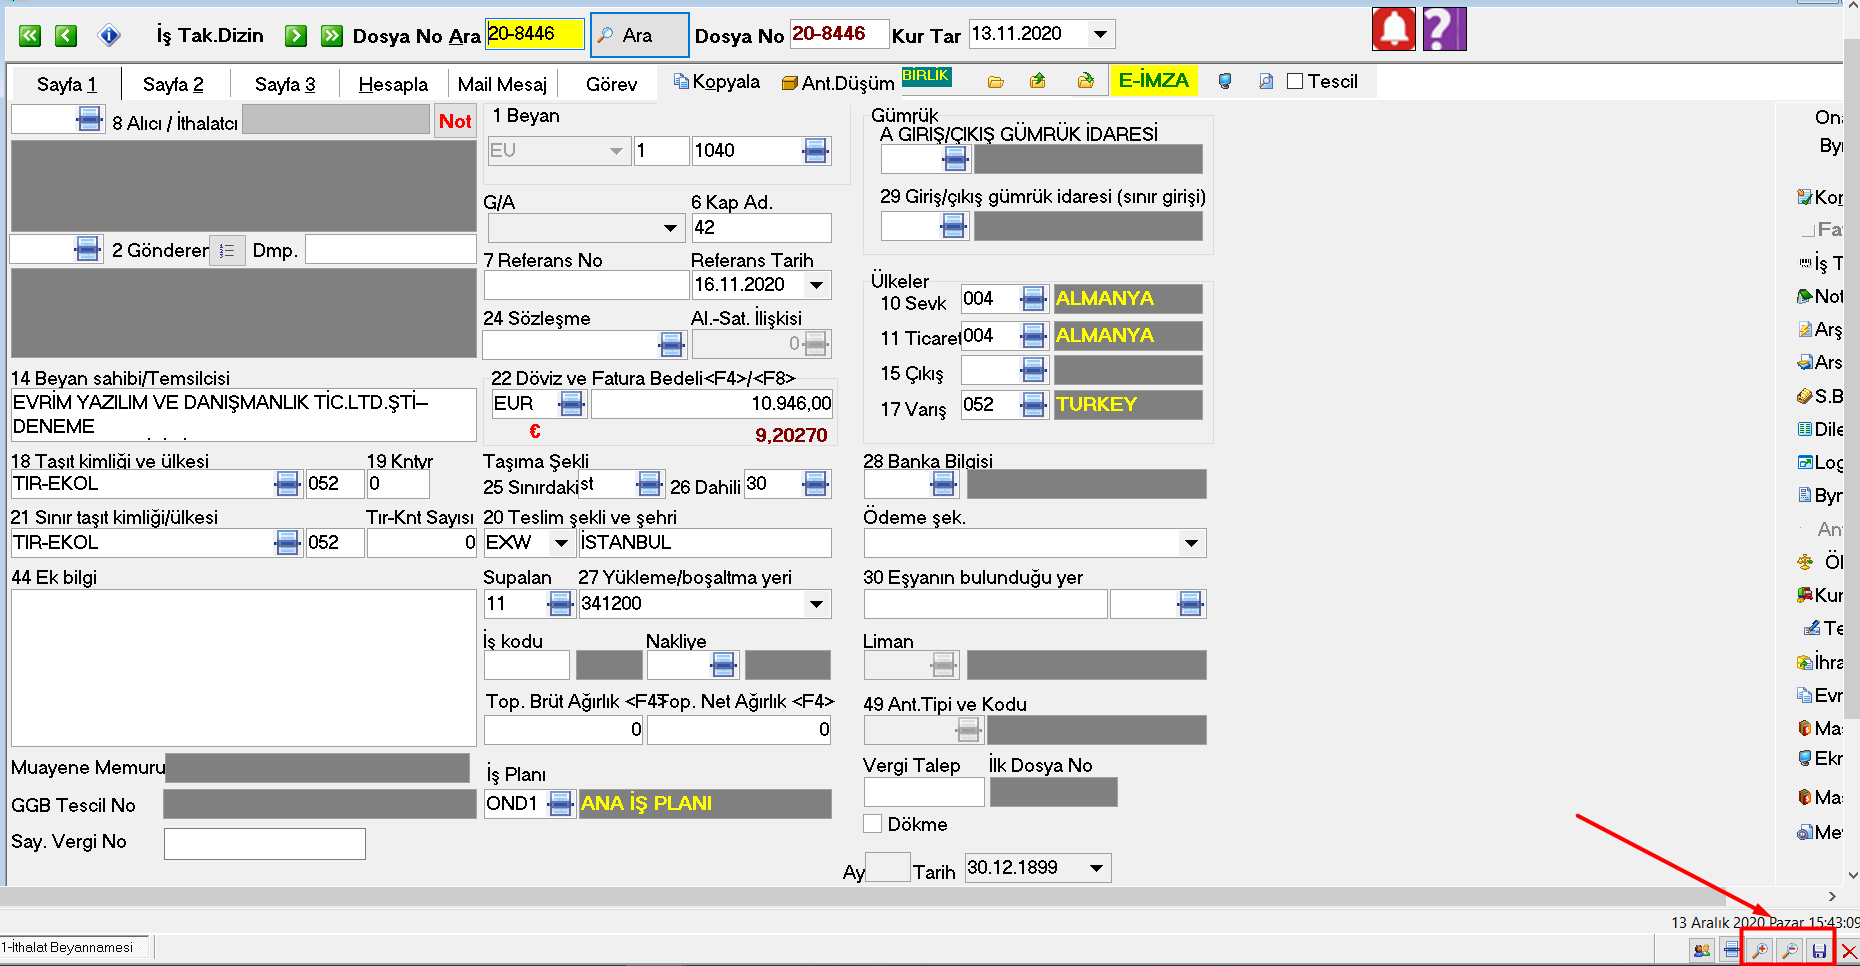Go to first record with double-left arrow

click(x=30, y=36)
